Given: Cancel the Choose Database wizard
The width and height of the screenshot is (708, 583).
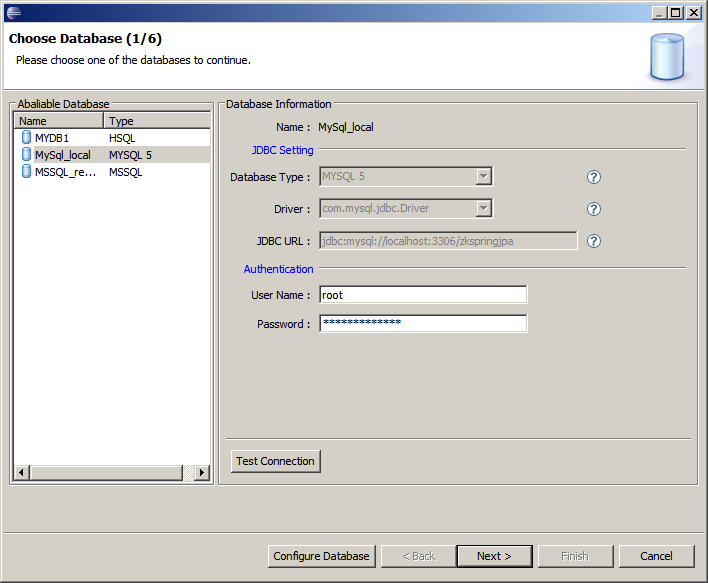Looking at the screenshot, I should (x=656, y=556).
